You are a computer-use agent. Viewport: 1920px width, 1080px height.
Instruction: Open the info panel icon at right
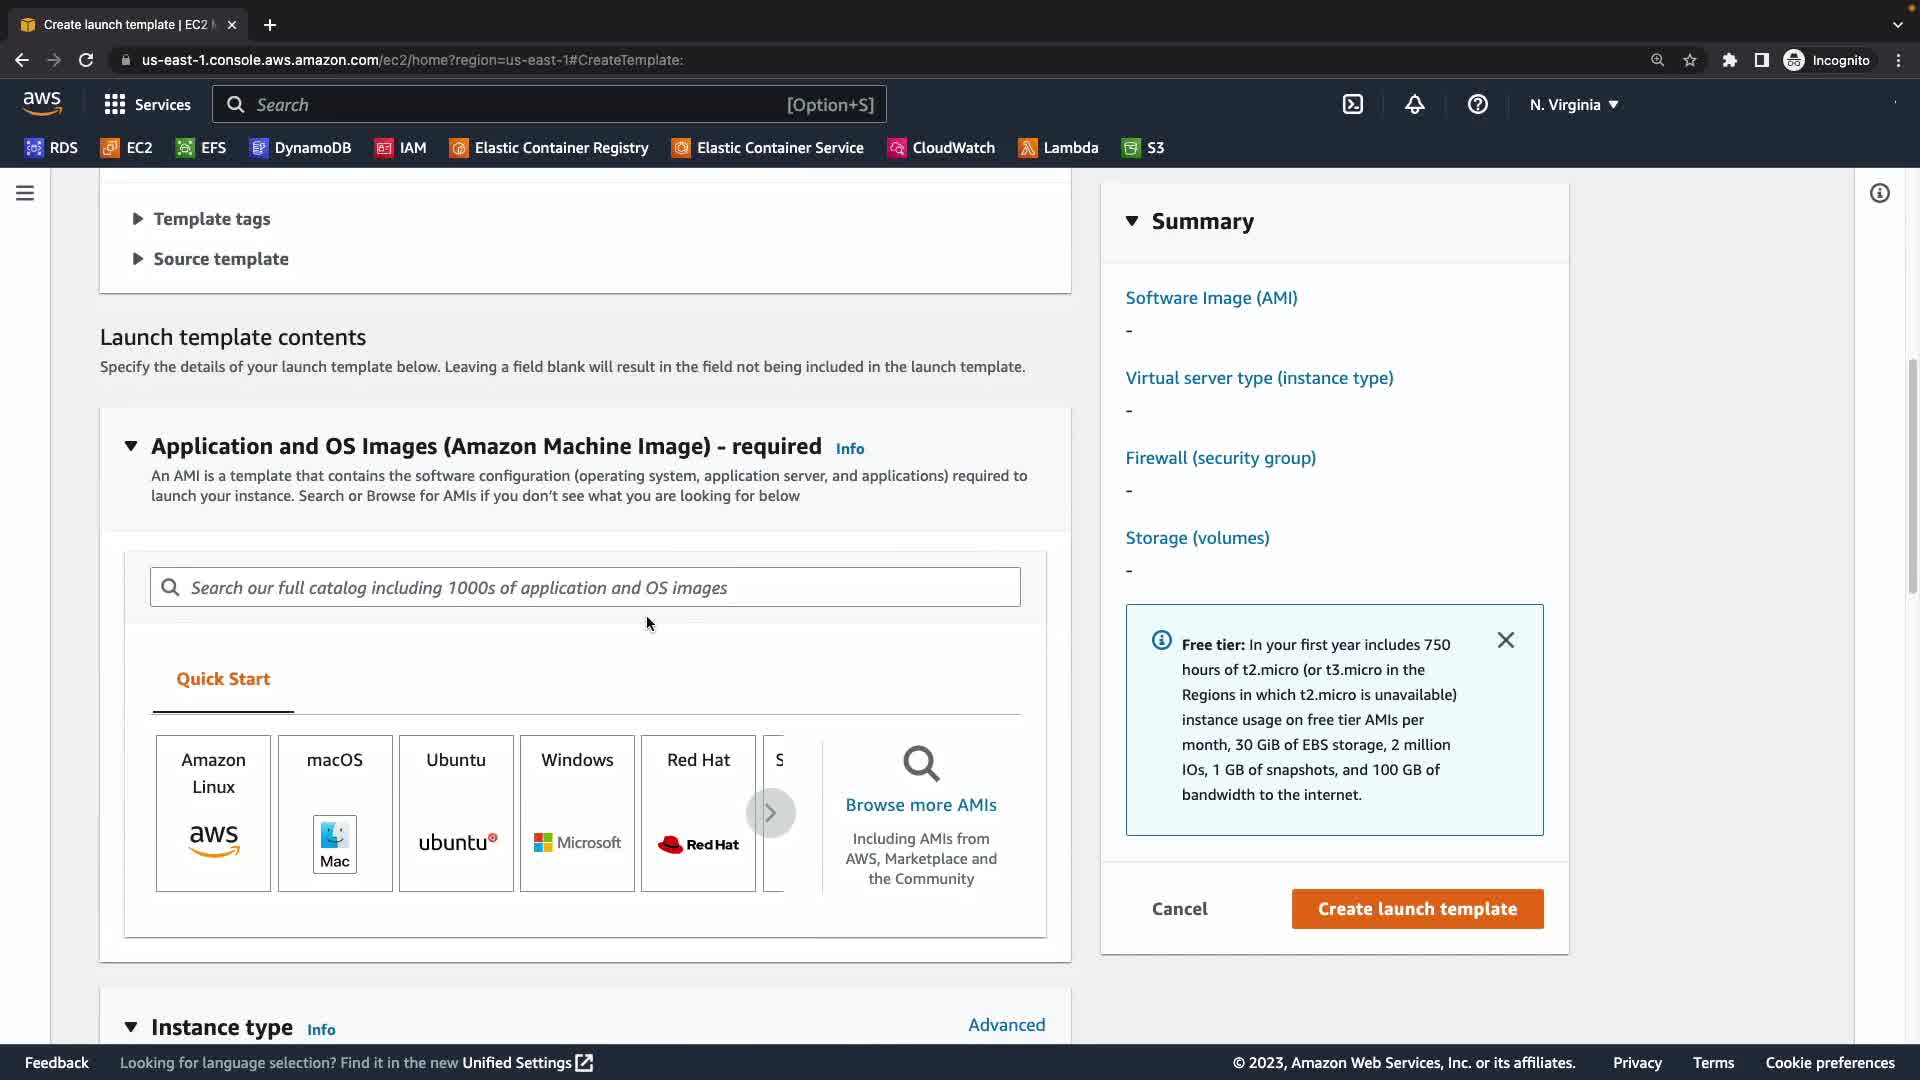point(1879,193)
